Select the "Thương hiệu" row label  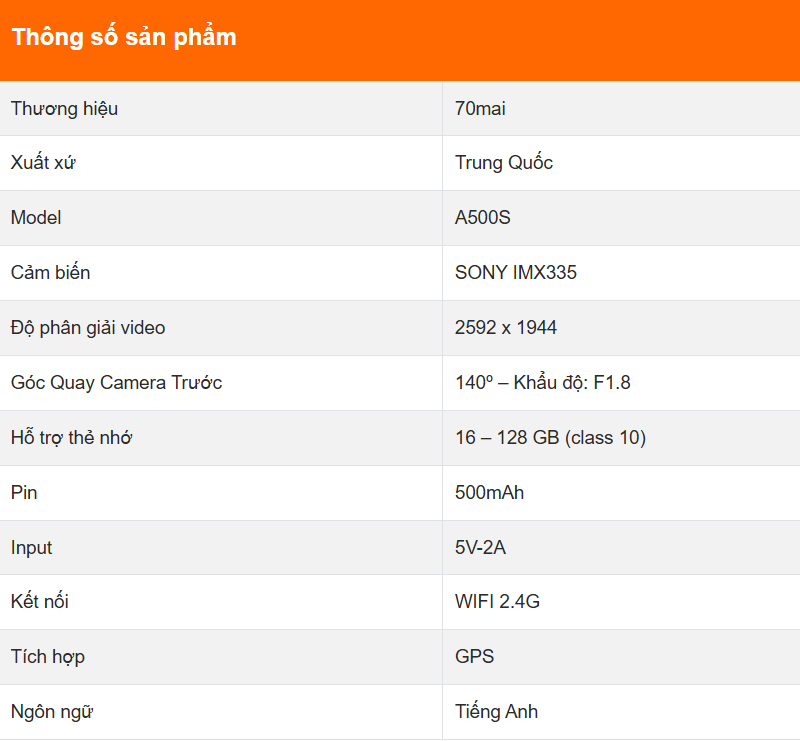(64, 108)
